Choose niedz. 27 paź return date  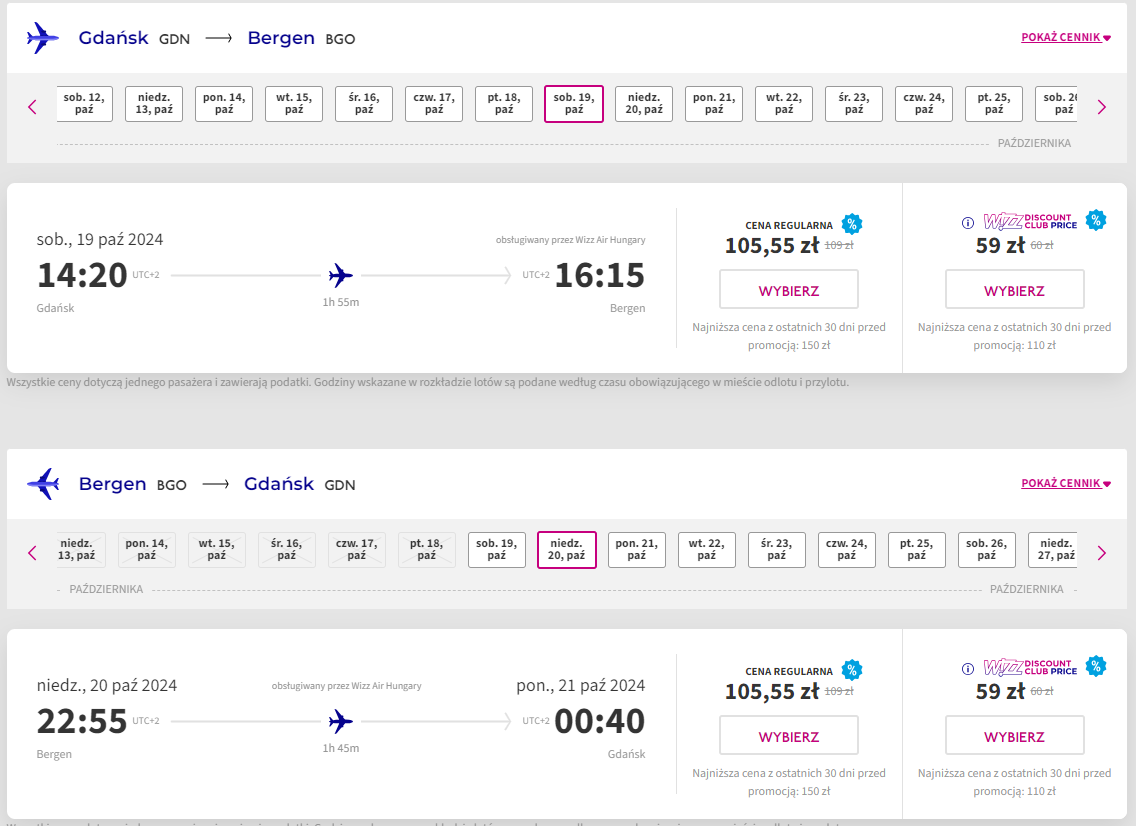[1053, 550]
